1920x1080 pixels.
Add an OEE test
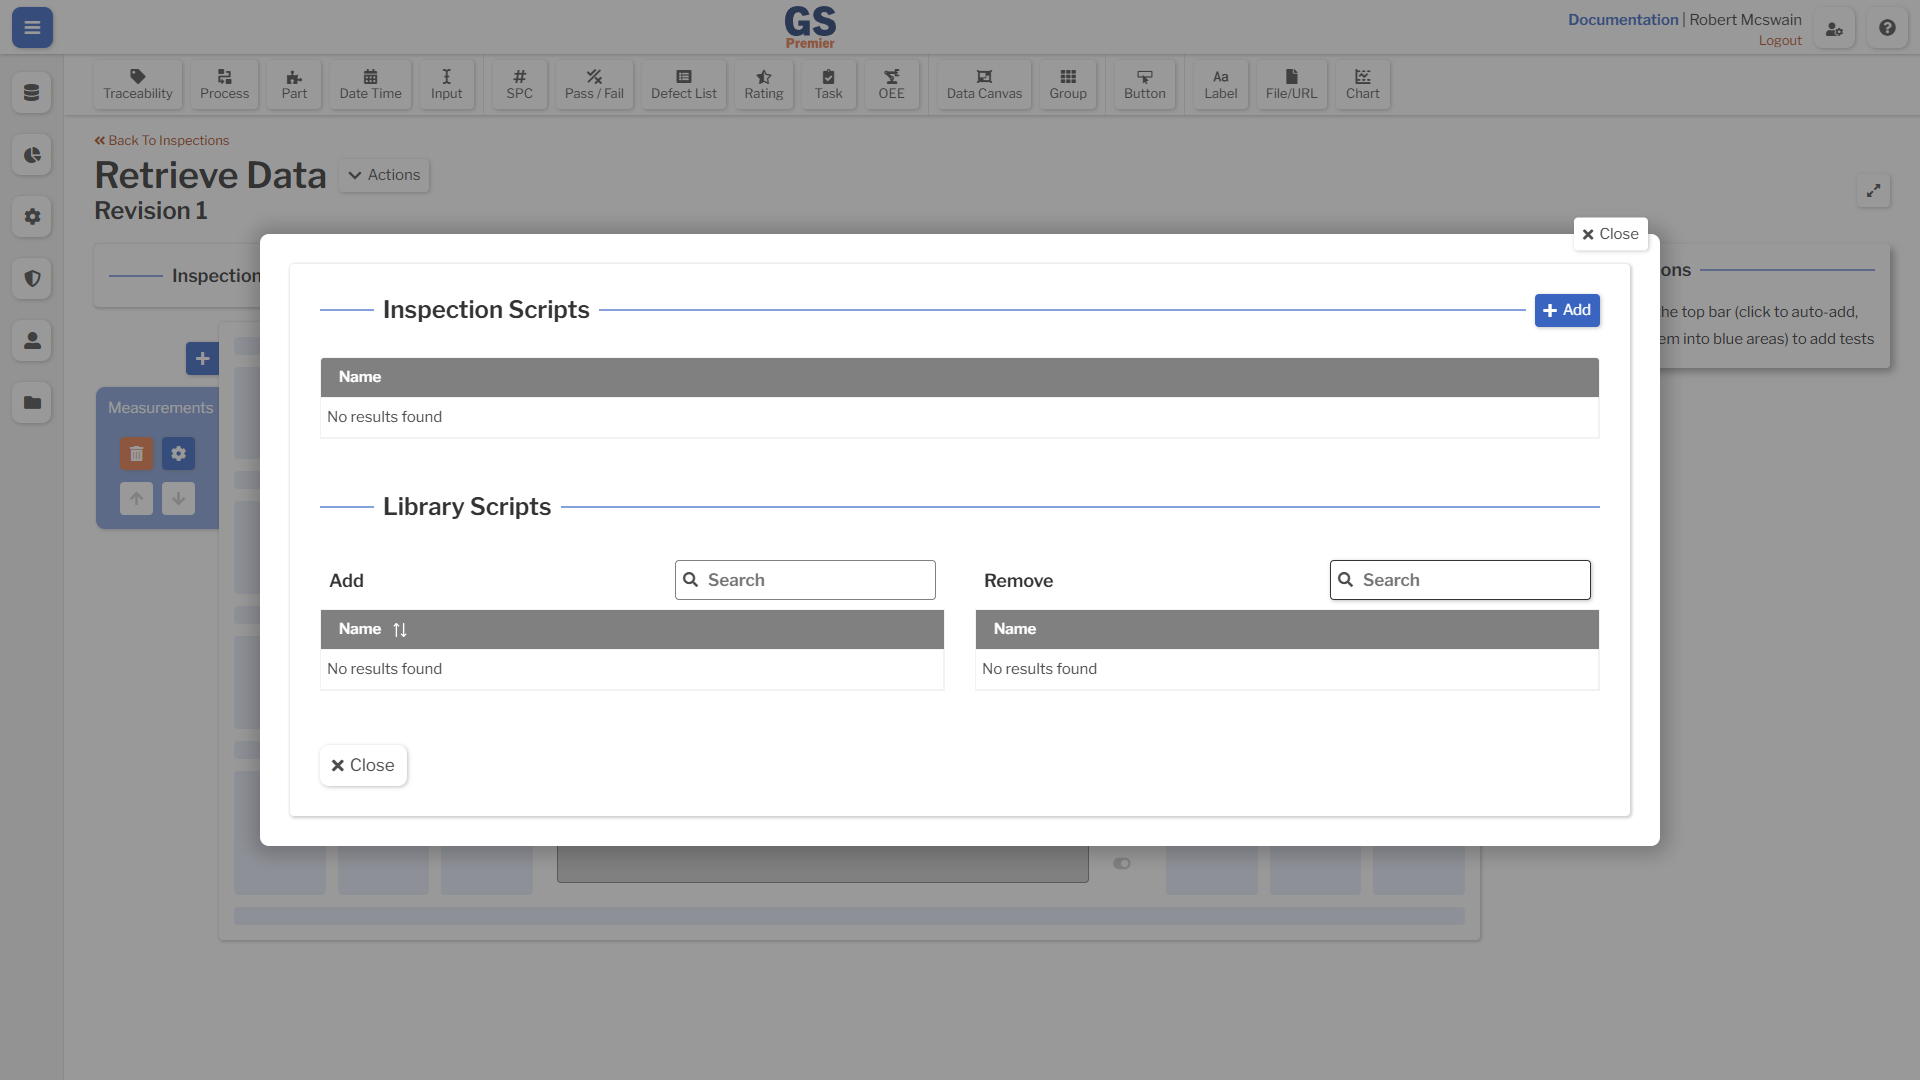tap(892, 84)
